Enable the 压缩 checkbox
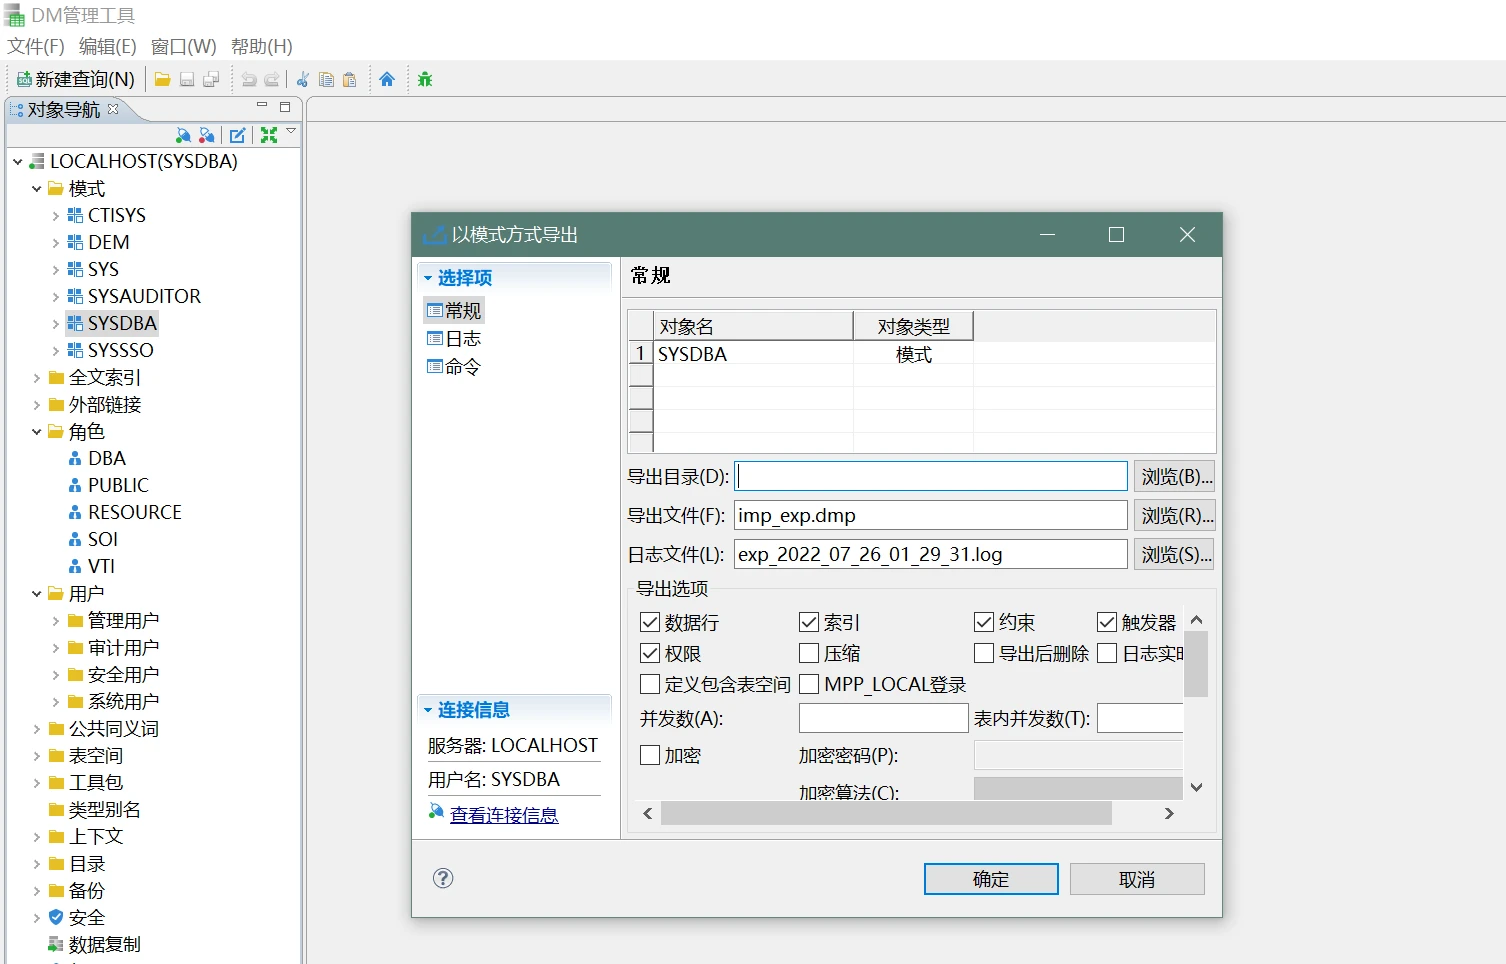 coord(809,654)
